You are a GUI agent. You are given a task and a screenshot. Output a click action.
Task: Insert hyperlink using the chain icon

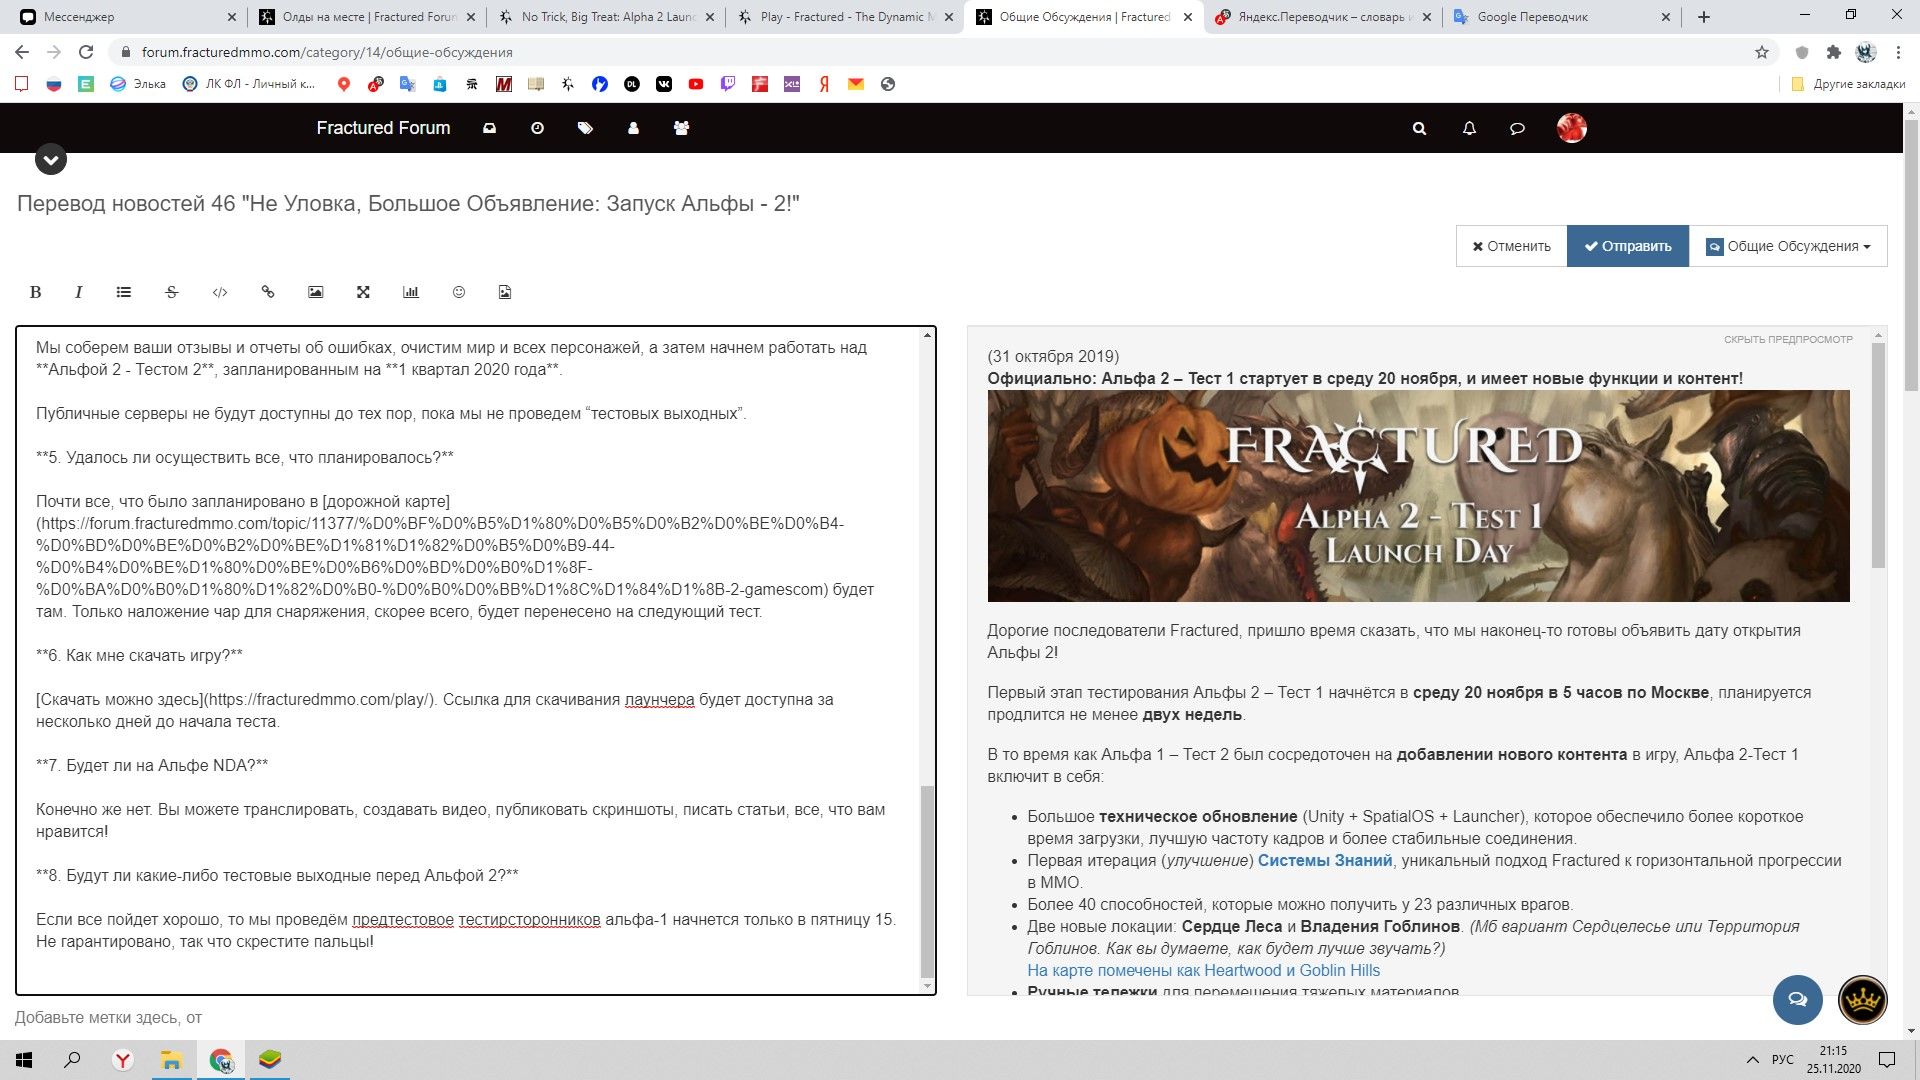tap(268, 292)
